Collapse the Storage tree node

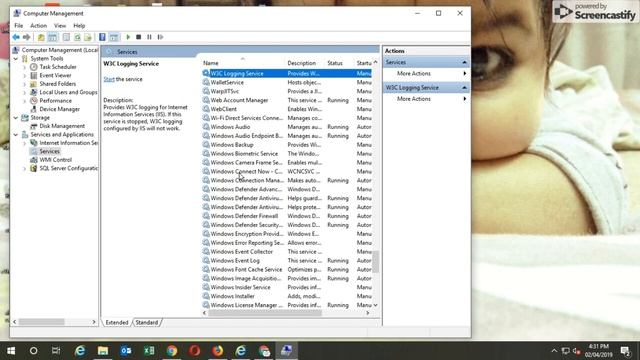(x=16, y=118)
